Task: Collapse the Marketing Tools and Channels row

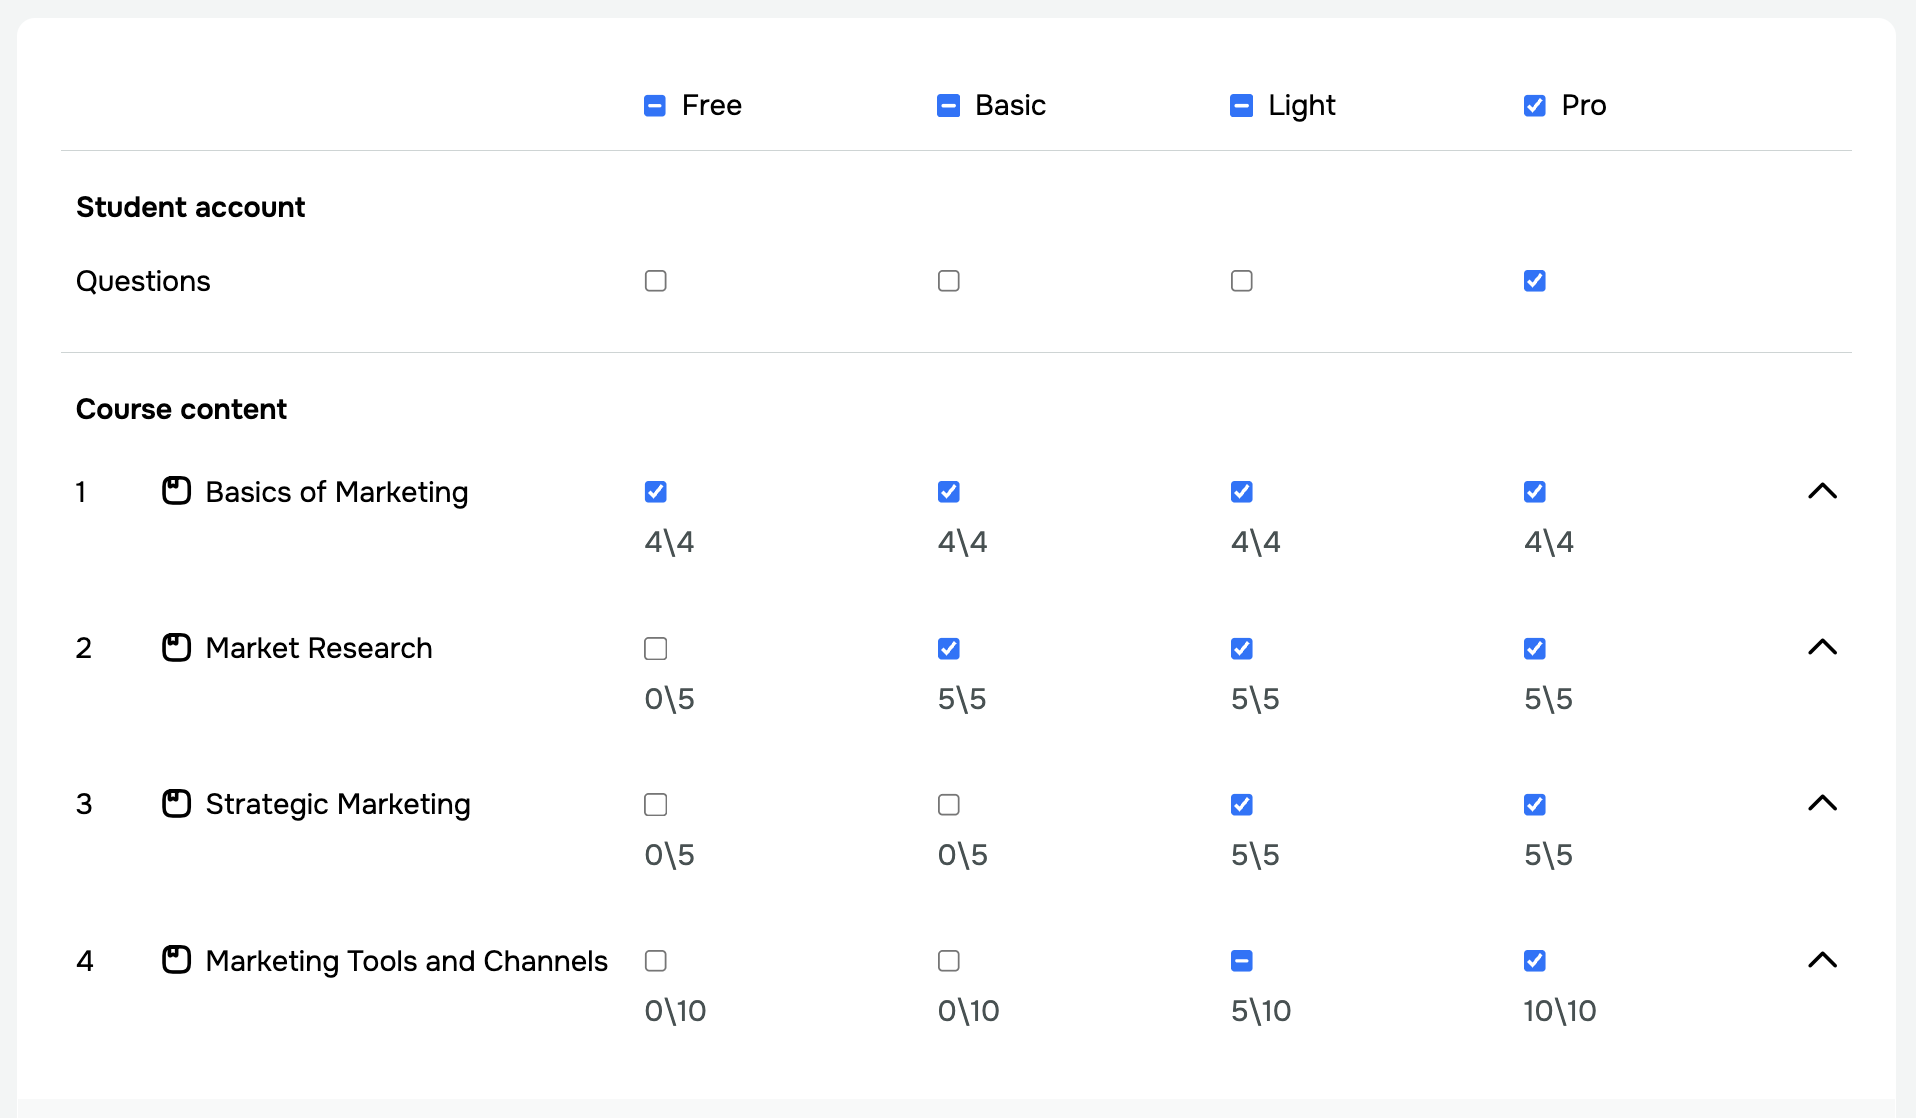Action: [x=1823, y=960]
